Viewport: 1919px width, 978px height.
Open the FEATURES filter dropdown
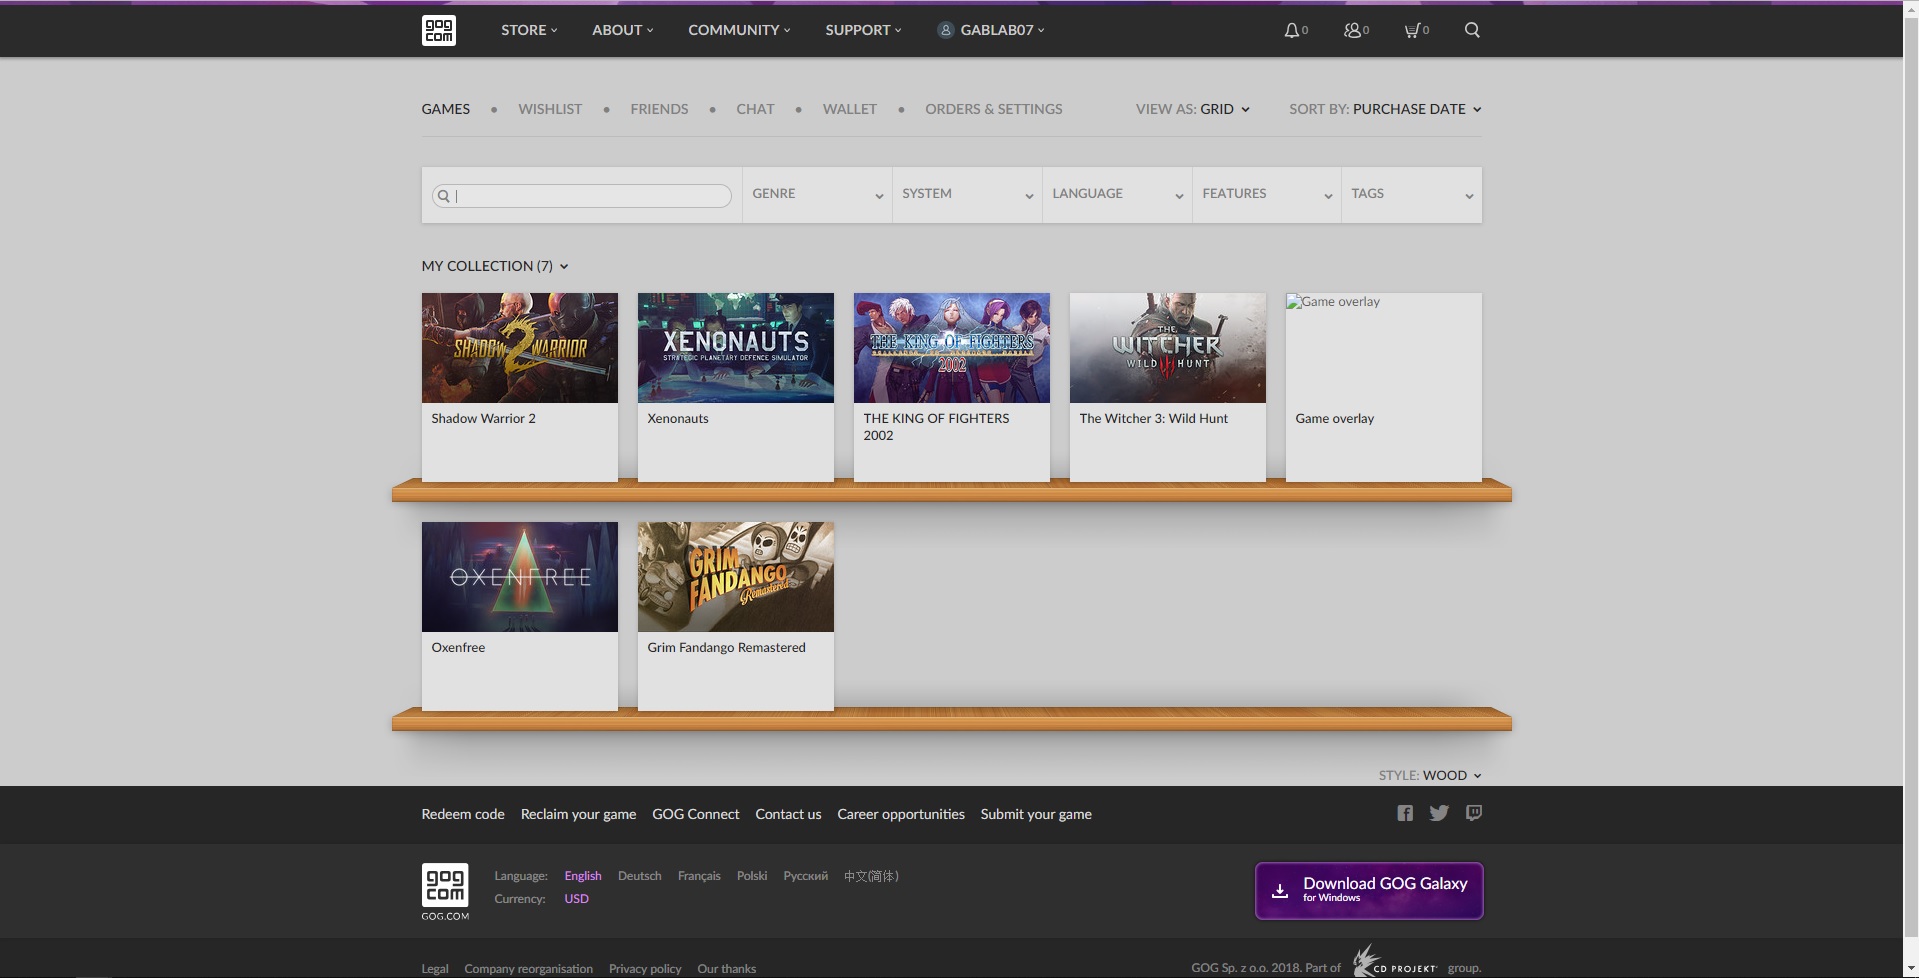pos(1267,194)
